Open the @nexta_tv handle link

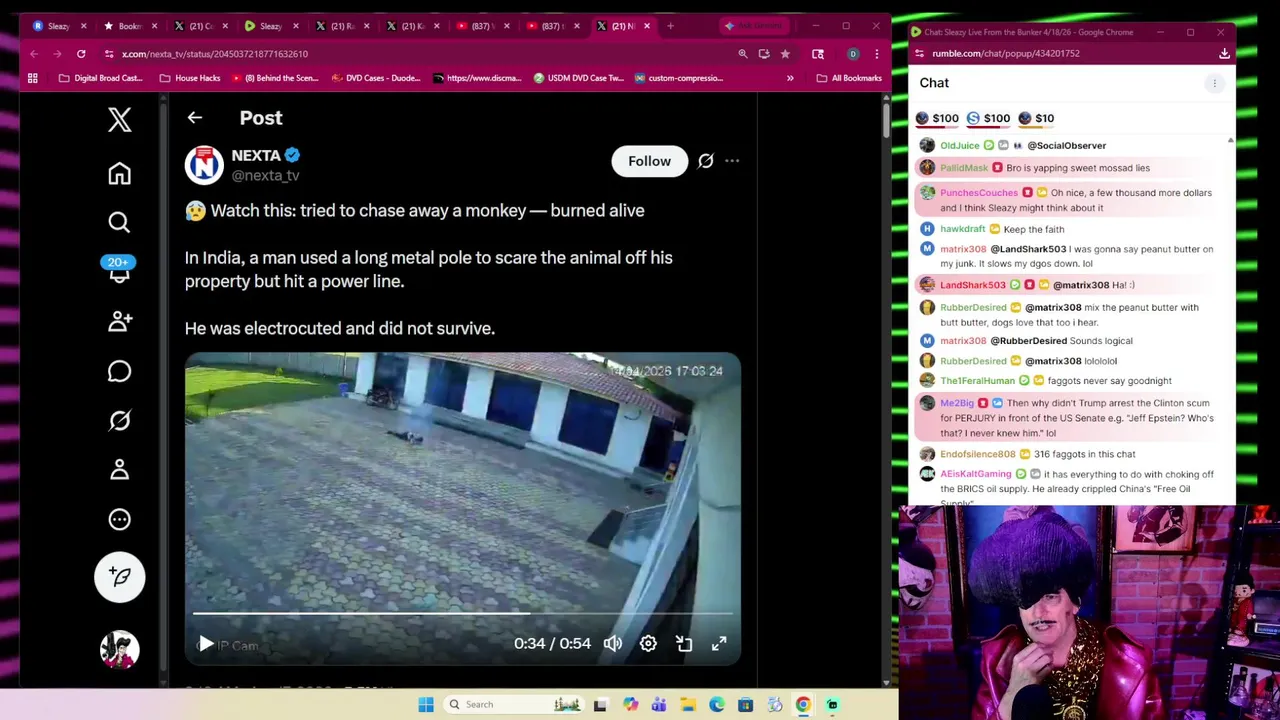coord(265,176)
